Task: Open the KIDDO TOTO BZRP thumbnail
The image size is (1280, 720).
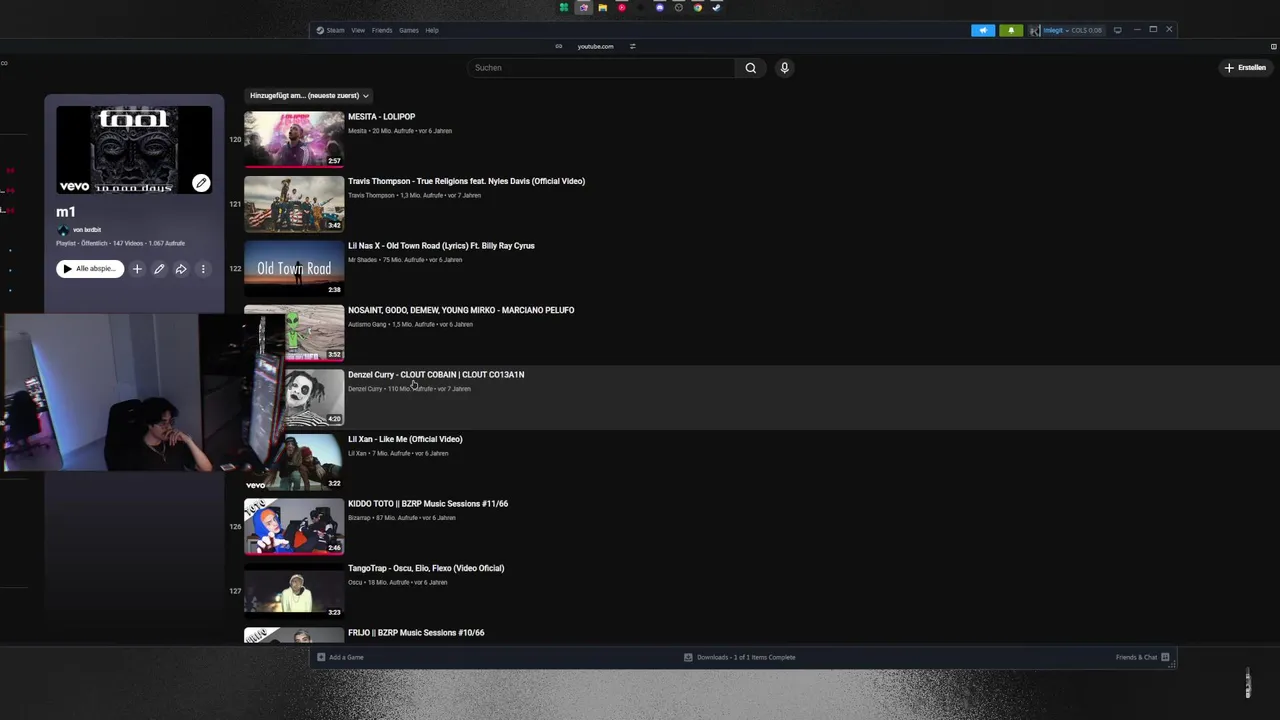Action: point(294,526)
